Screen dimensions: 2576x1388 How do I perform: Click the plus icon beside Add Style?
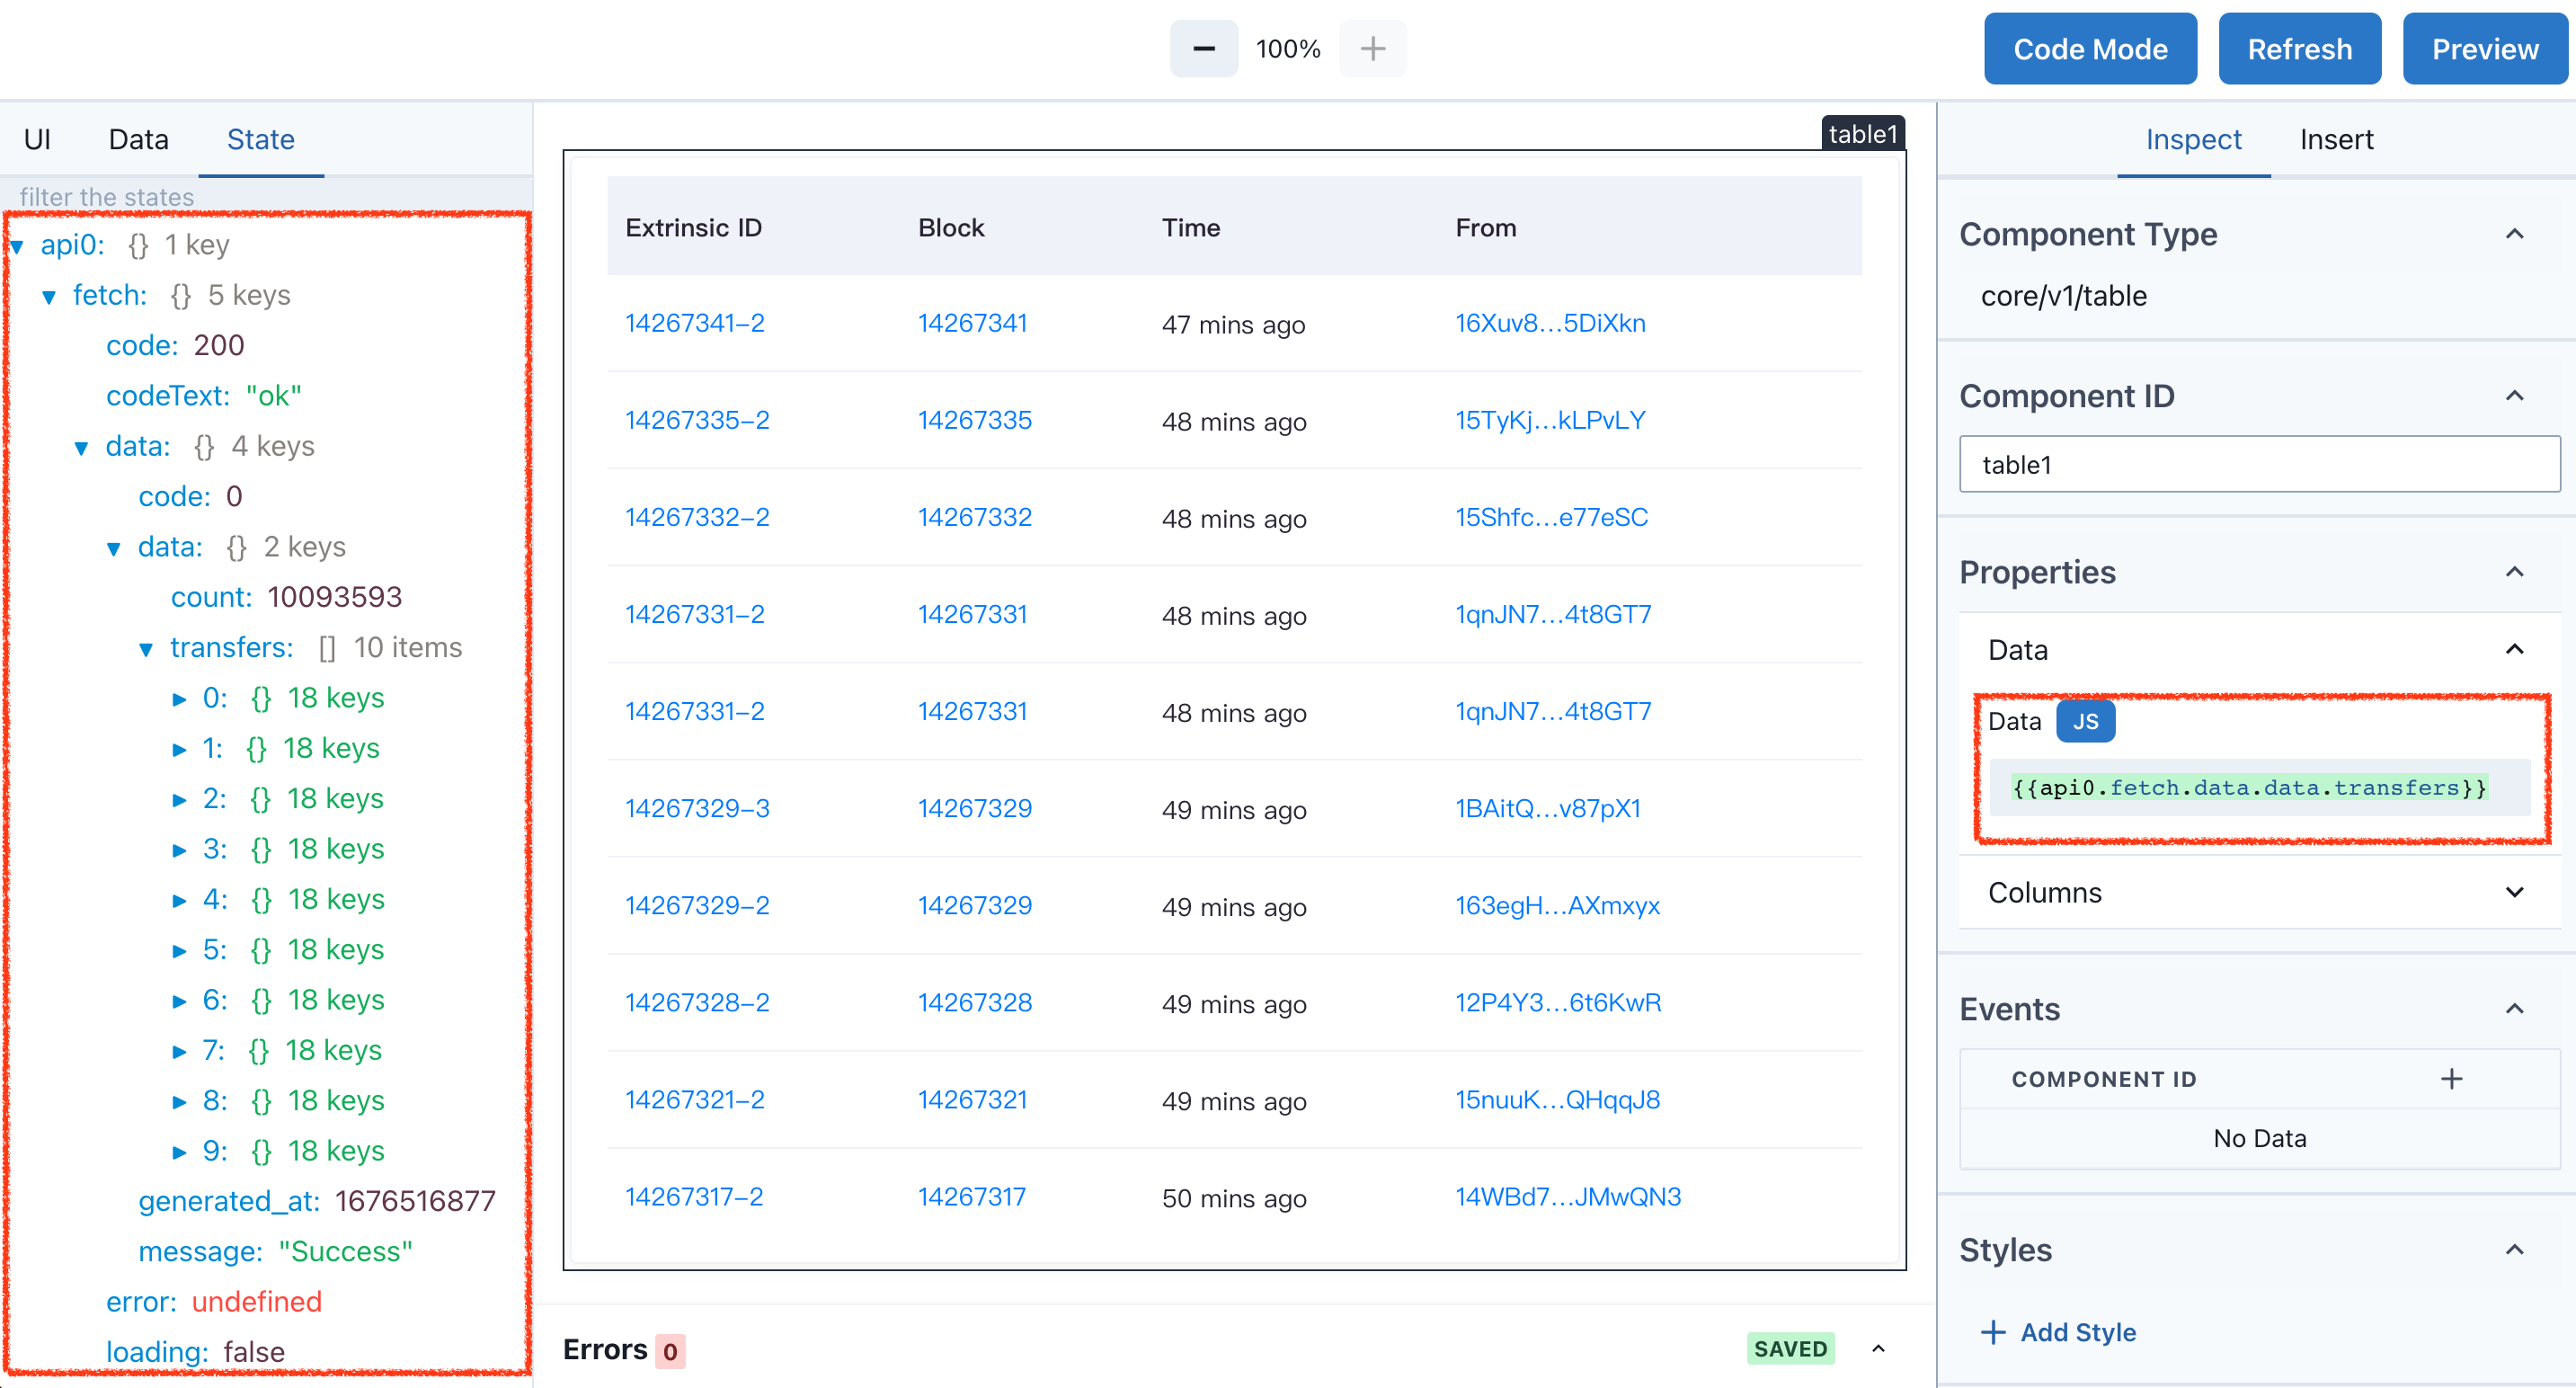click(1993, 1332)
